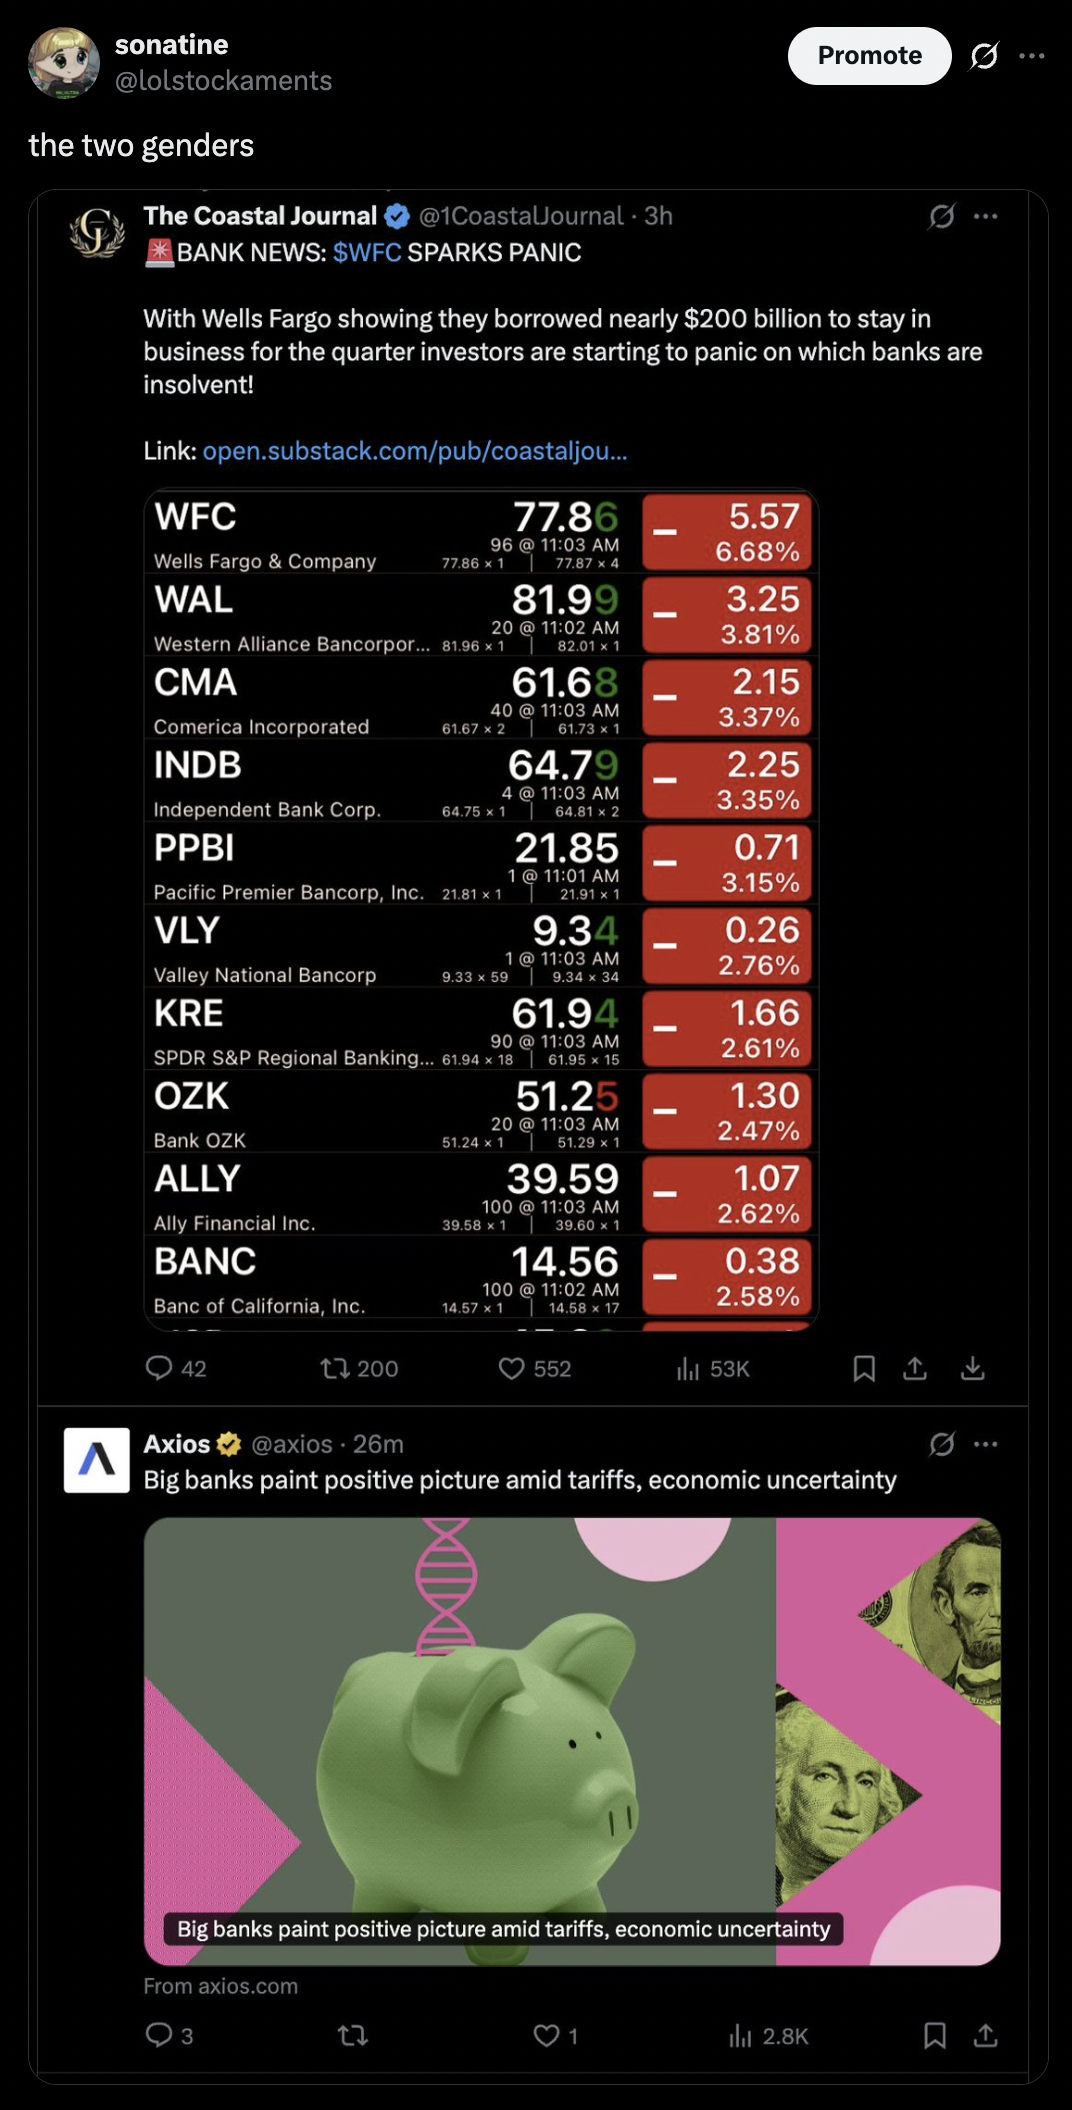The width and height of the screenshot is (1072, 2110).
Task: Reply to The Coastal Journal post
Action: [x=176, y=1368]
